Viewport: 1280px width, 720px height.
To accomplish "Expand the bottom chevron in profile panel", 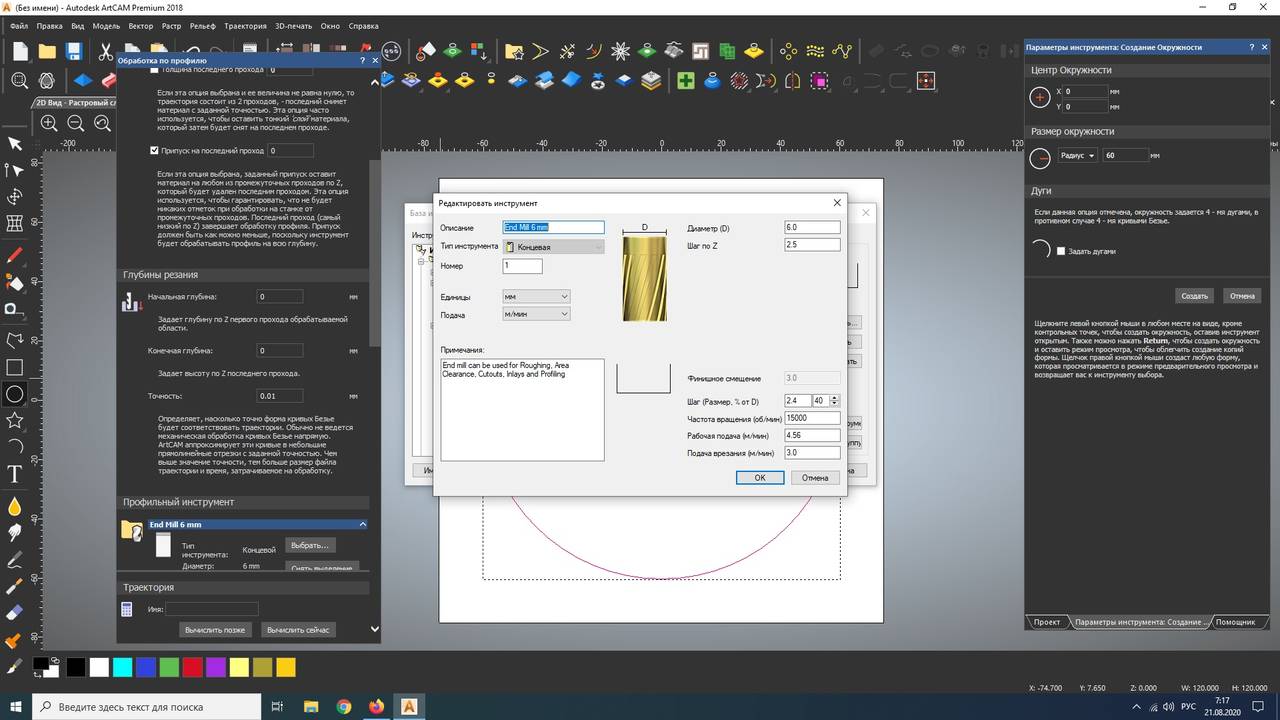I will tap(375, 629).
